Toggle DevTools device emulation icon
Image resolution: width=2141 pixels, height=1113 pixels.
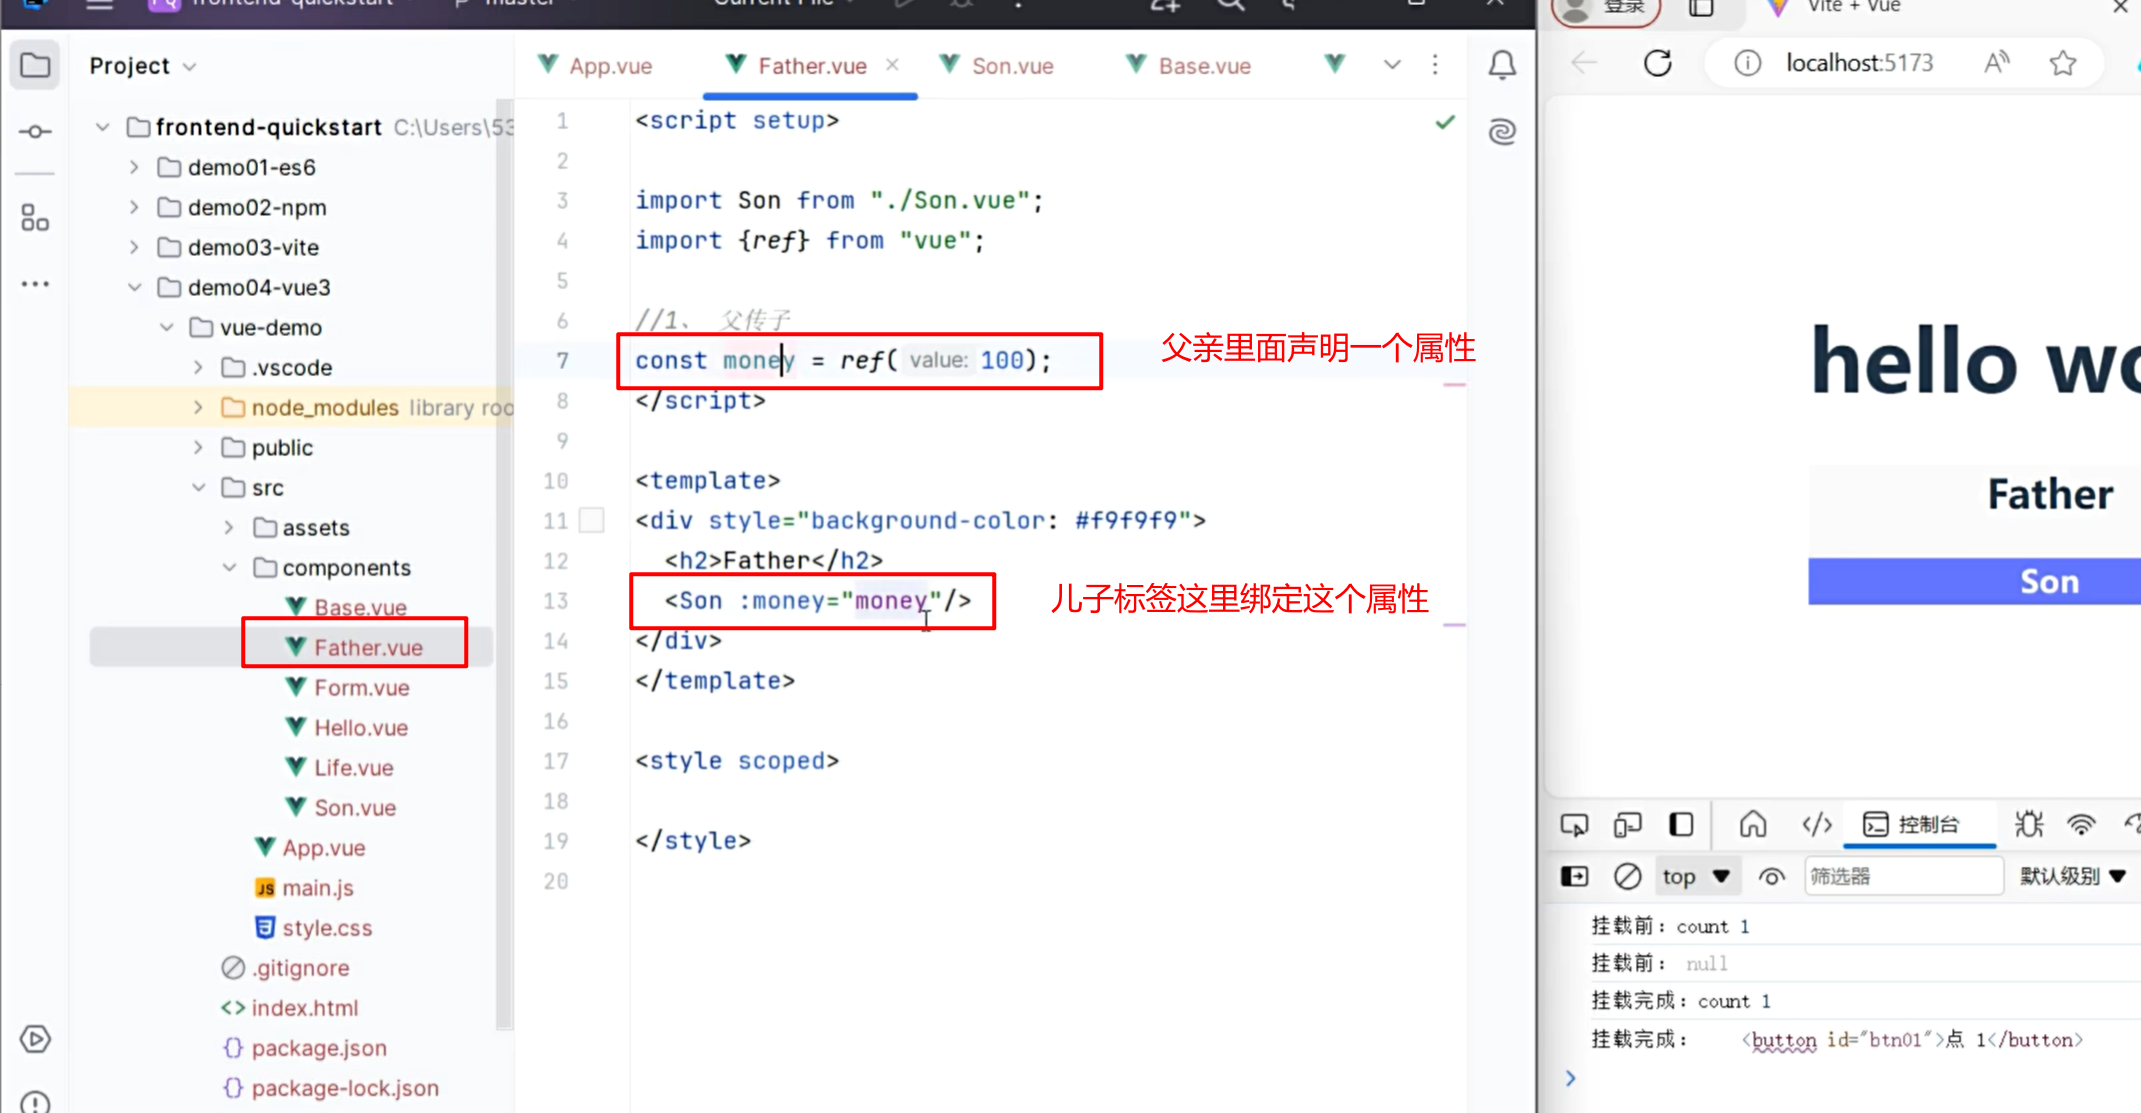pos(1627,824)
